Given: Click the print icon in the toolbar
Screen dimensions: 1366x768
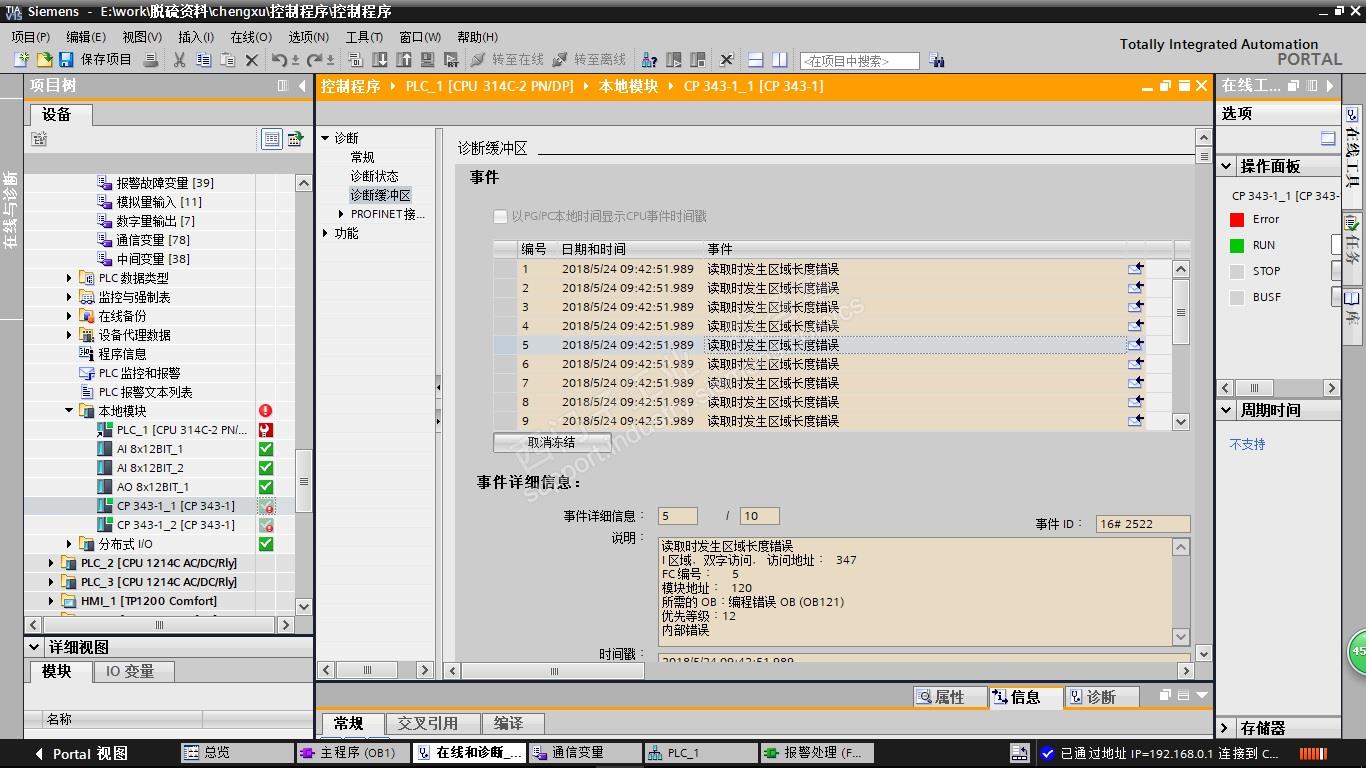Looking at the screenshot, I should (151, 60).
